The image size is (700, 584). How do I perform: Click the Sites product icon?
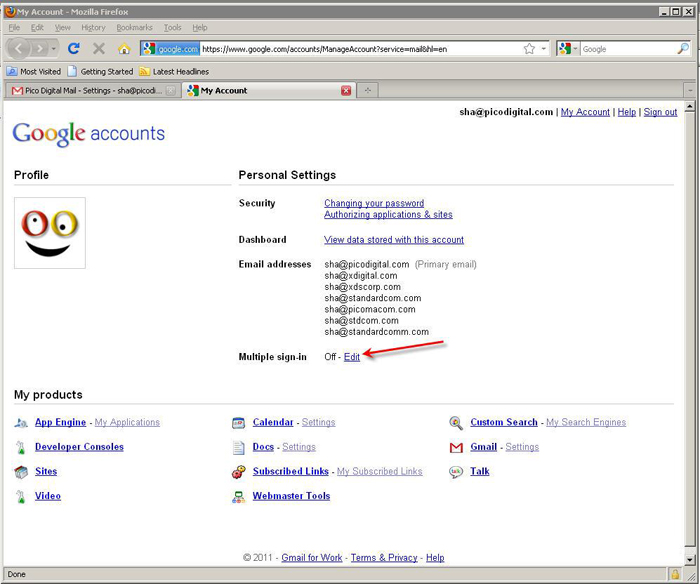[21, 471]
